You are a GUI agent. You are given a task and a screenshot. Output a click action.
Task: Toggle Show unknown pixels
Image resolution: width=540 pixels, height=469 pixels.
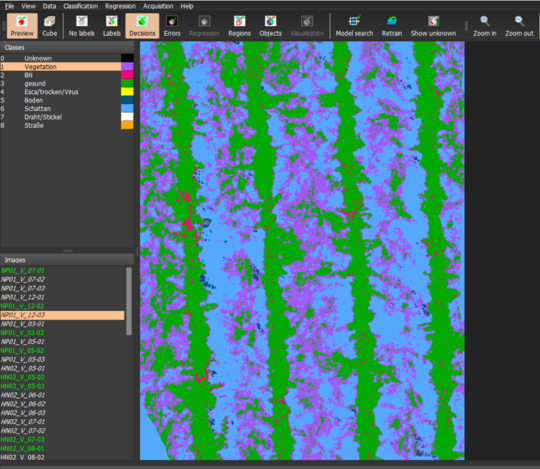point(433,26)
